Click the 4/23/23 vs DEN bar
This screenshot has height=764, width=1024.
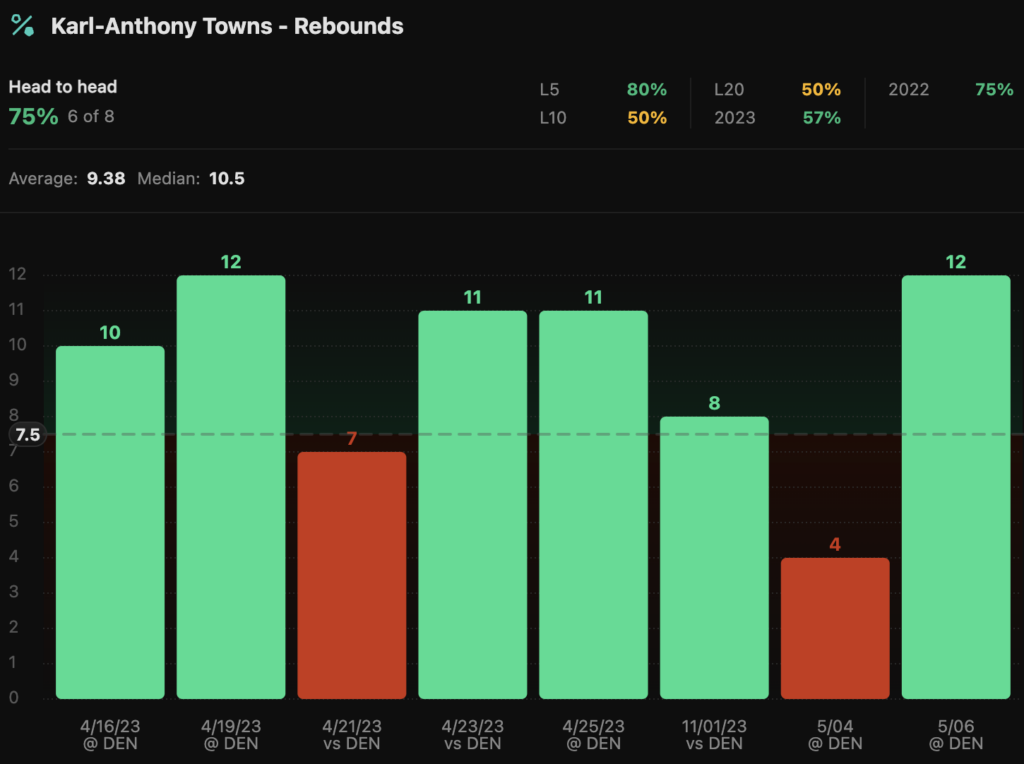pos(472,505)
